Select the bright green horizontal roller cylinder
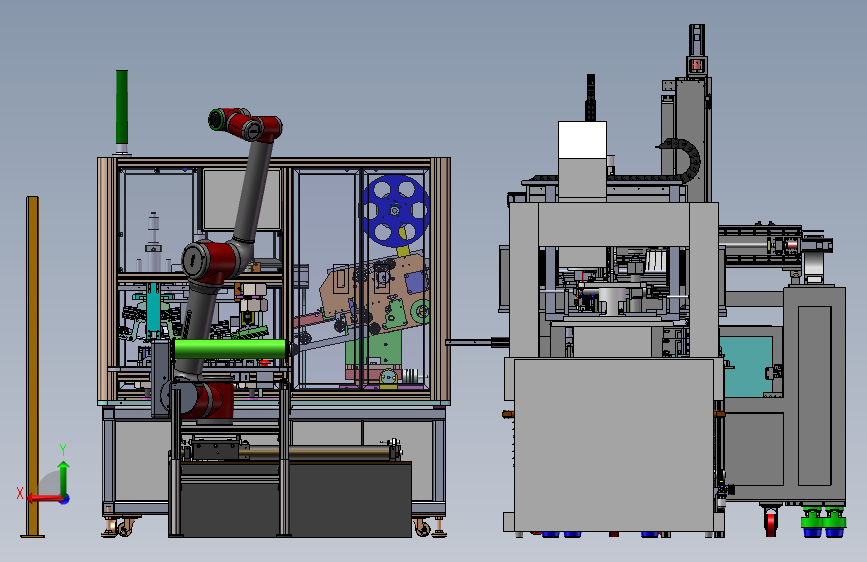867x562 pixels. pos(230,349)
